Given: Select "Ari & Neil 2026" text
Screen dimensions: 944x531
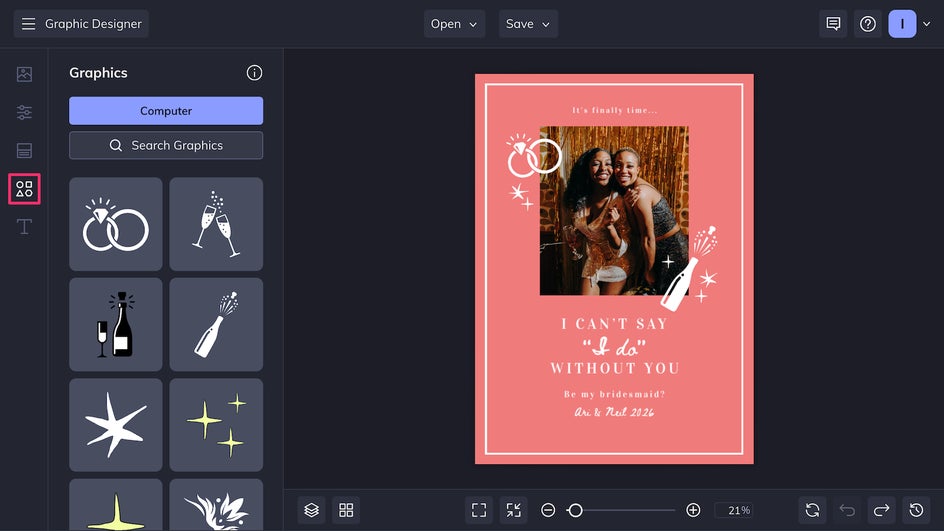Looking at the screenshot, I should [614, 412].
